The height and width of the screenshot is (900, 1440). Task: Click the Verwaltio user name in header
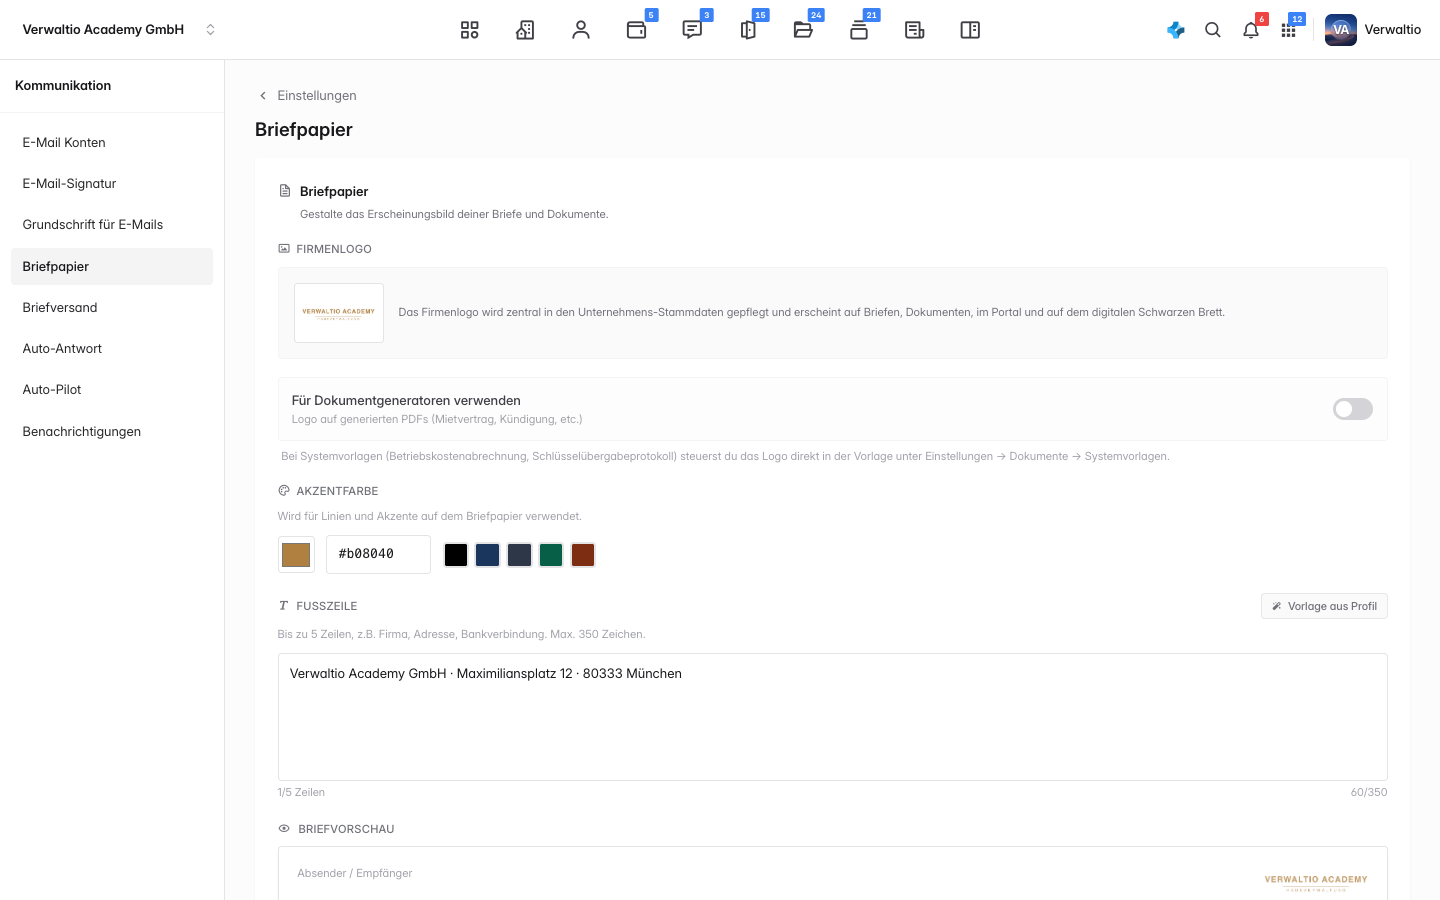coord(1393,30)
